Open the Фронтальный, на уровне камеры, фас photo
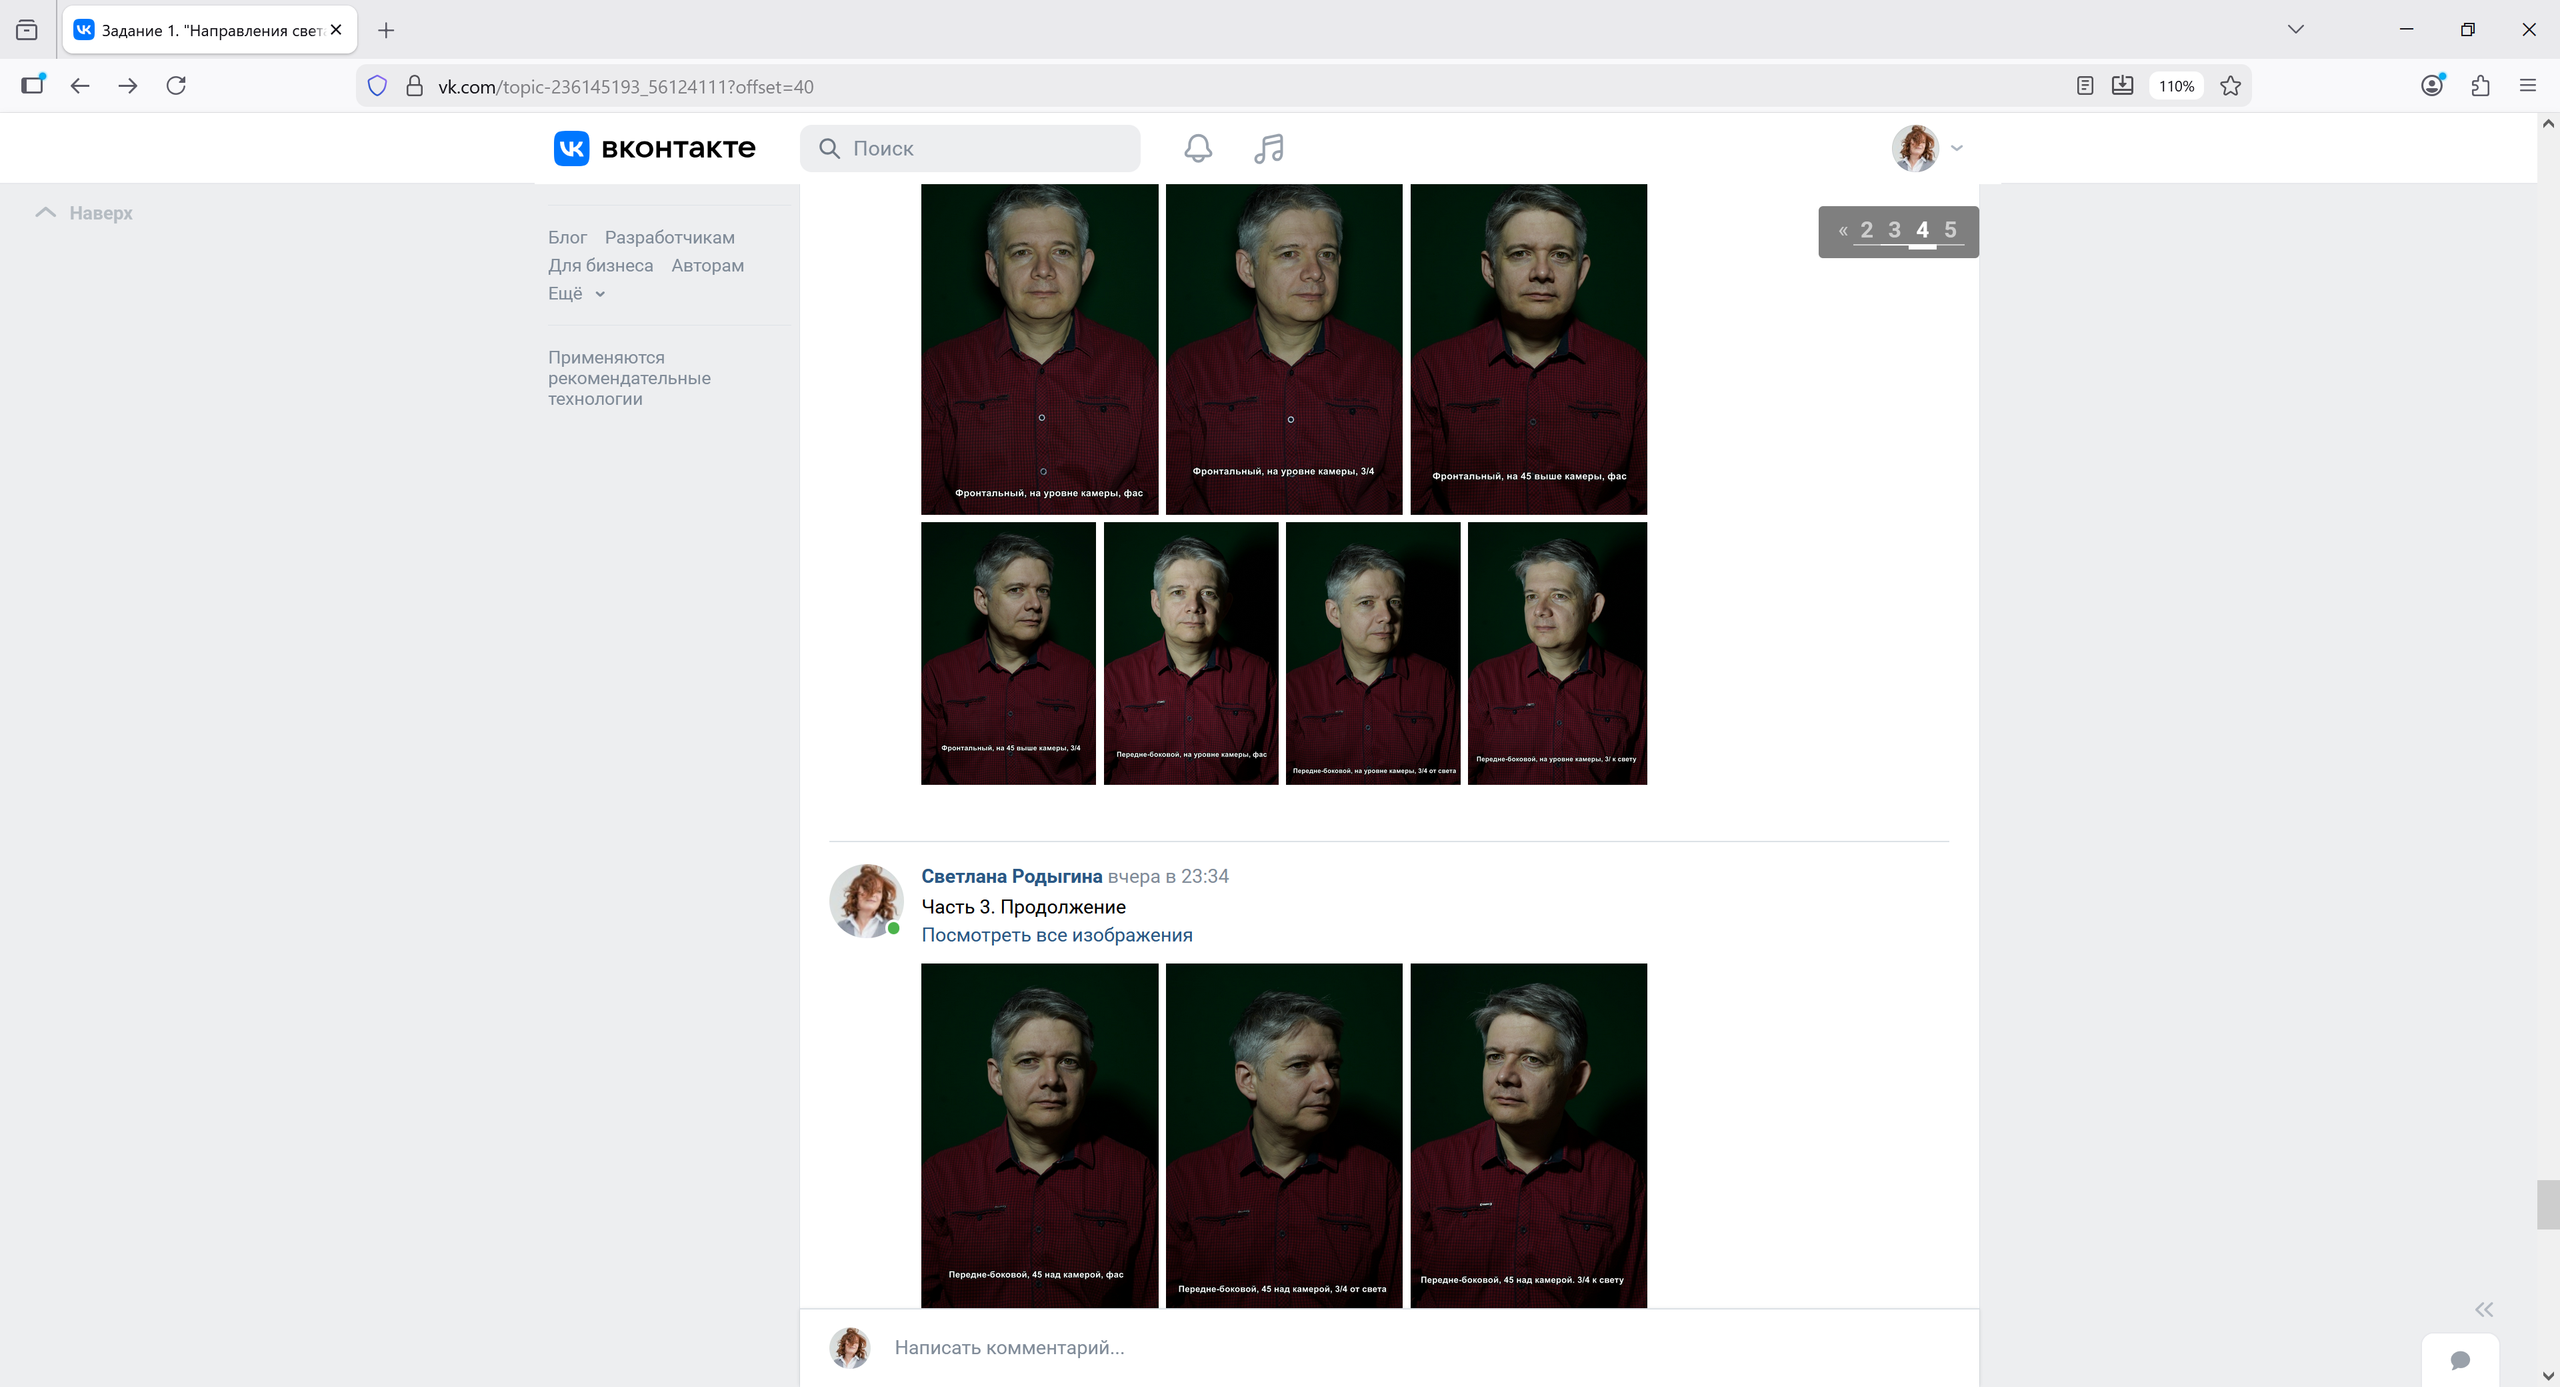Screen dimensions: 2560x1387 pyautogui.click(x=1039, y=348)
